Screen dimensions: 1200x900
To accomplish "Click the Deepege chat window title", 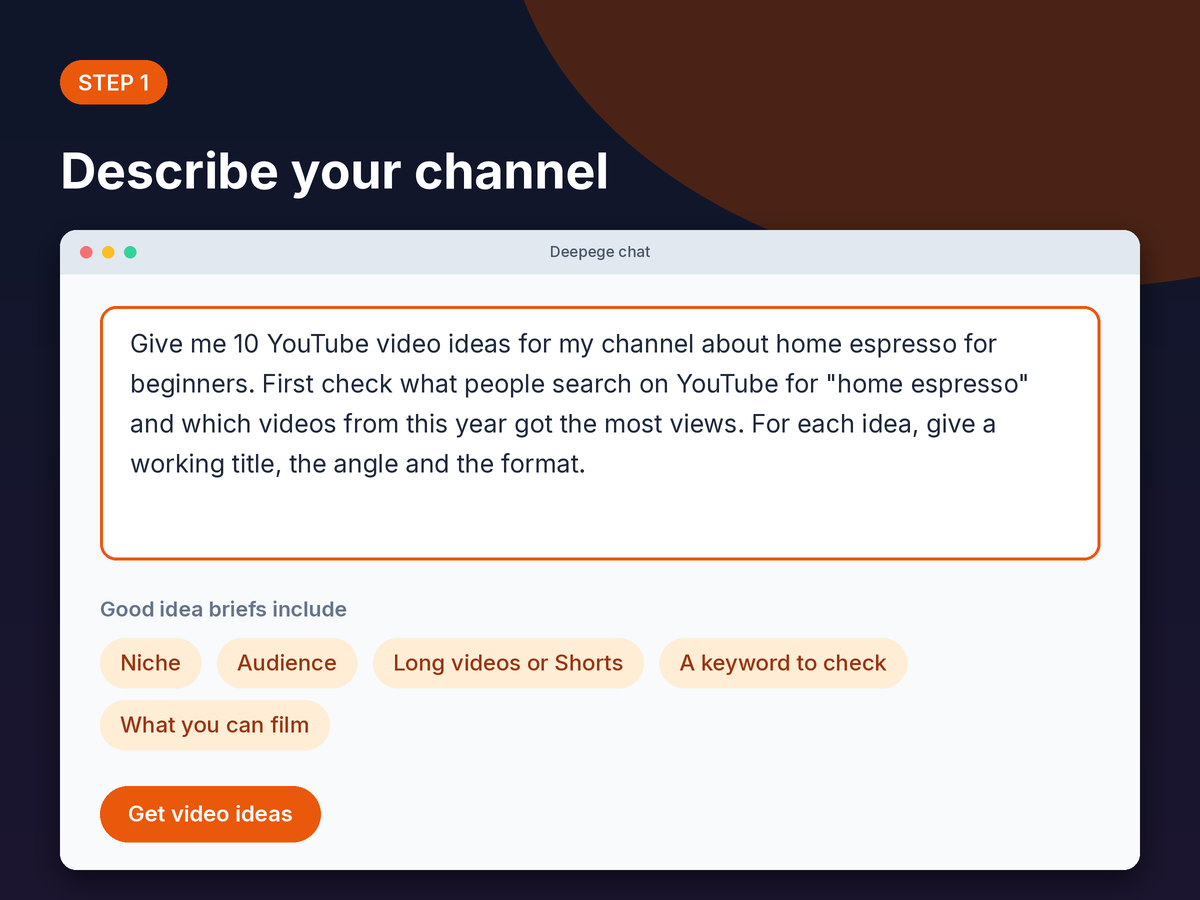I will point(600,252).
